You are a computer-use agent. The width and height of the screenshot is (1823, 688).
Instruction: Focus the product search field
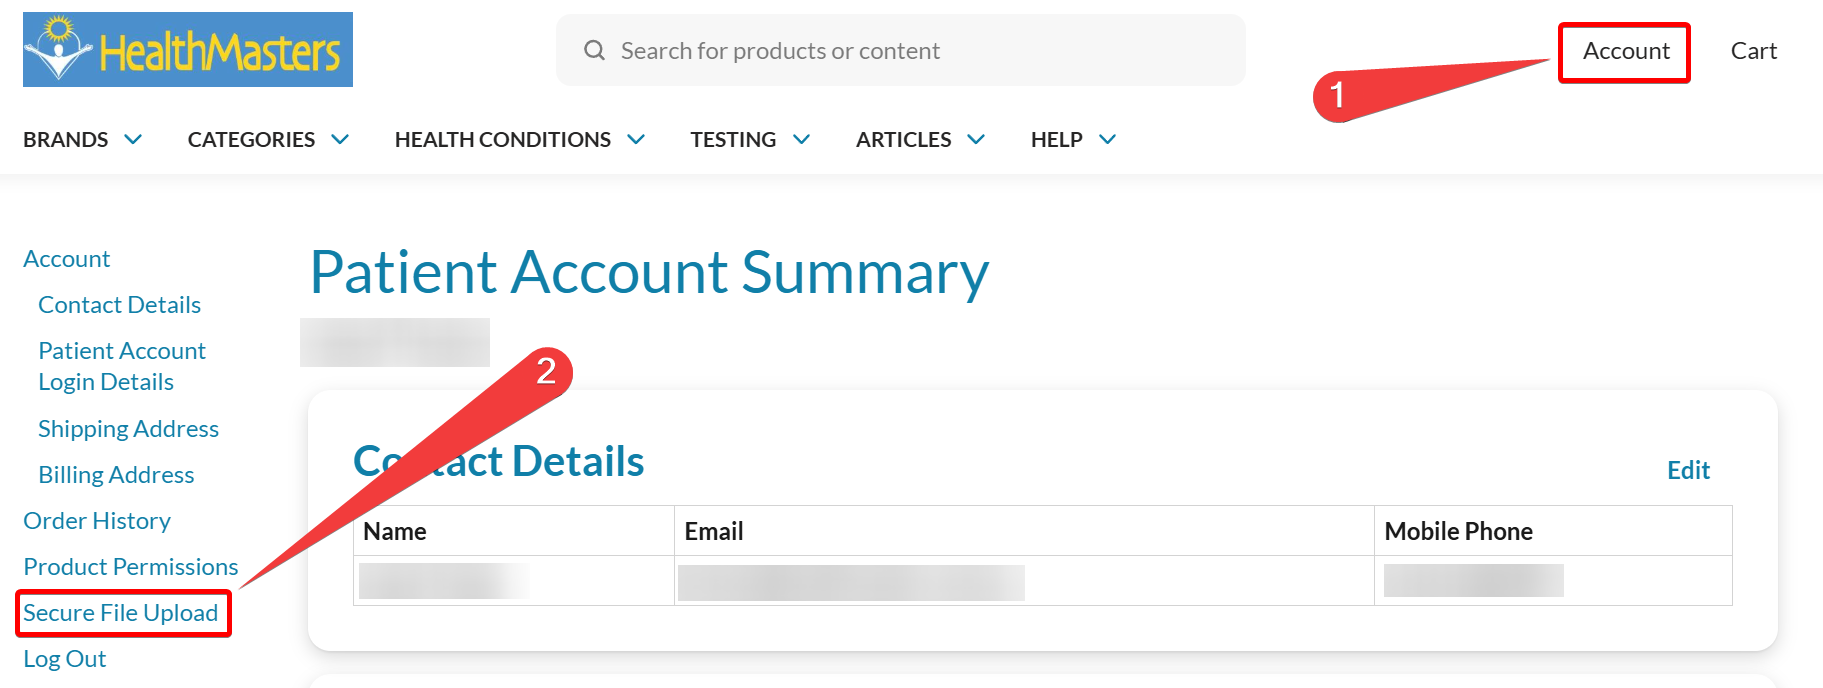[x=900, y=50]
